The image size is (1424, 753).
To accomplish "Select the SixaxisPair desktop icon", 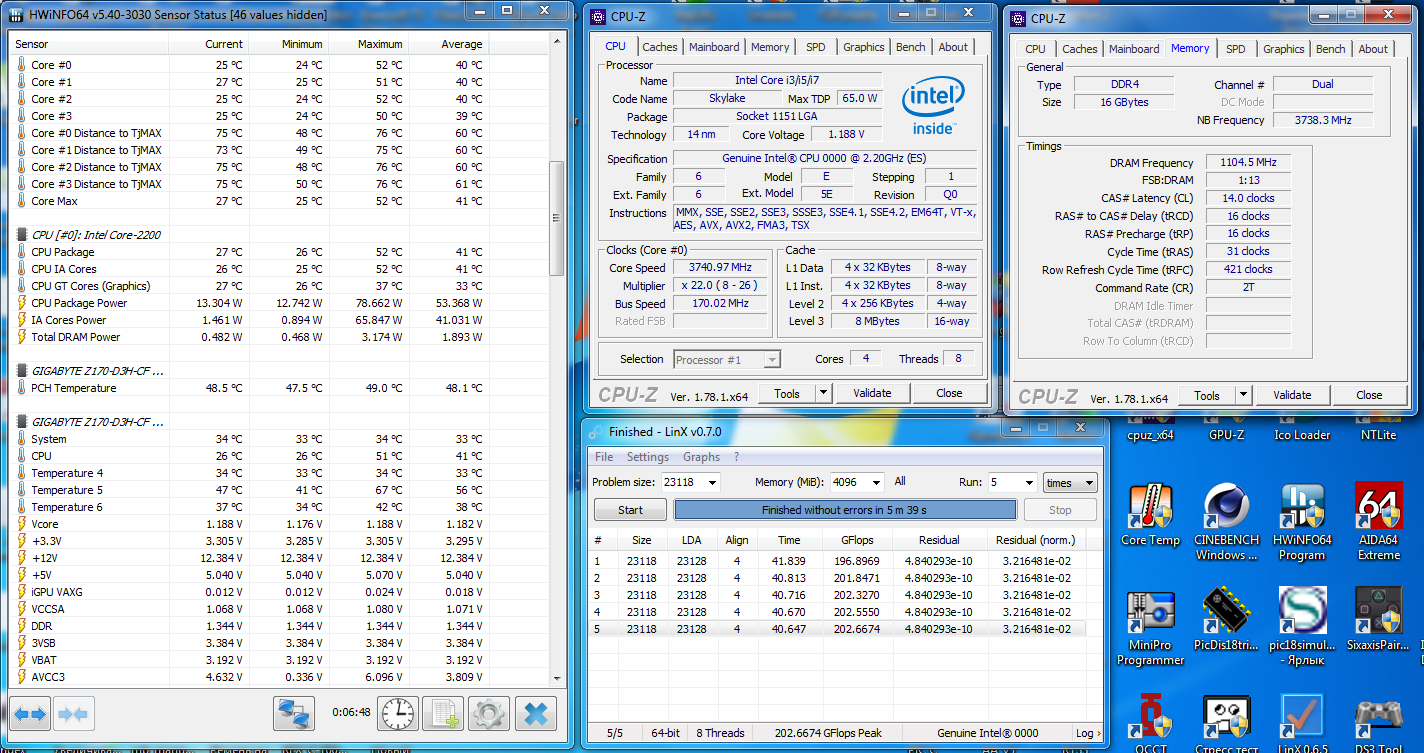I will 1378,620.
